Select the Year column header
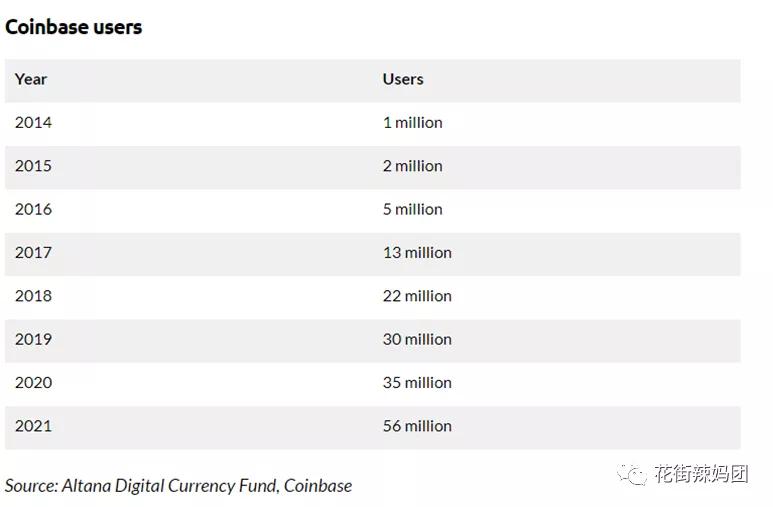This screenshot has height=507, width=773. point(31,79)
